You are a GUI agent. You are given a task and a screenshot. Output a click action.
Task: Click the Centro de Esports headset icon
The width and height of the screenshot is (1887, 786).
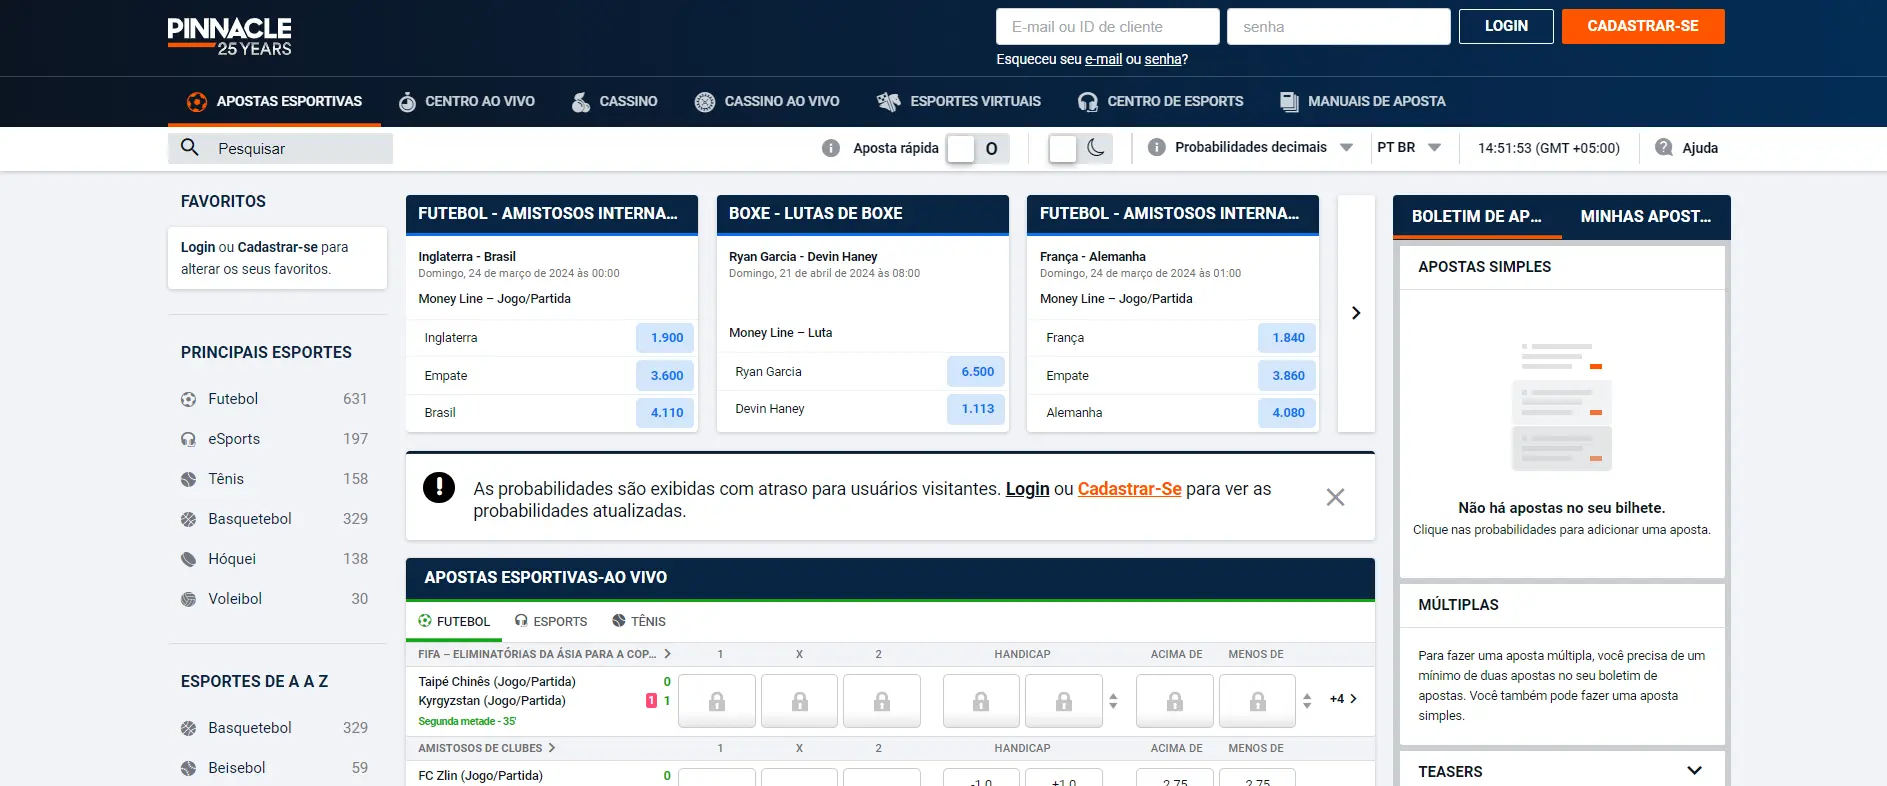(x=1088, y=101)
